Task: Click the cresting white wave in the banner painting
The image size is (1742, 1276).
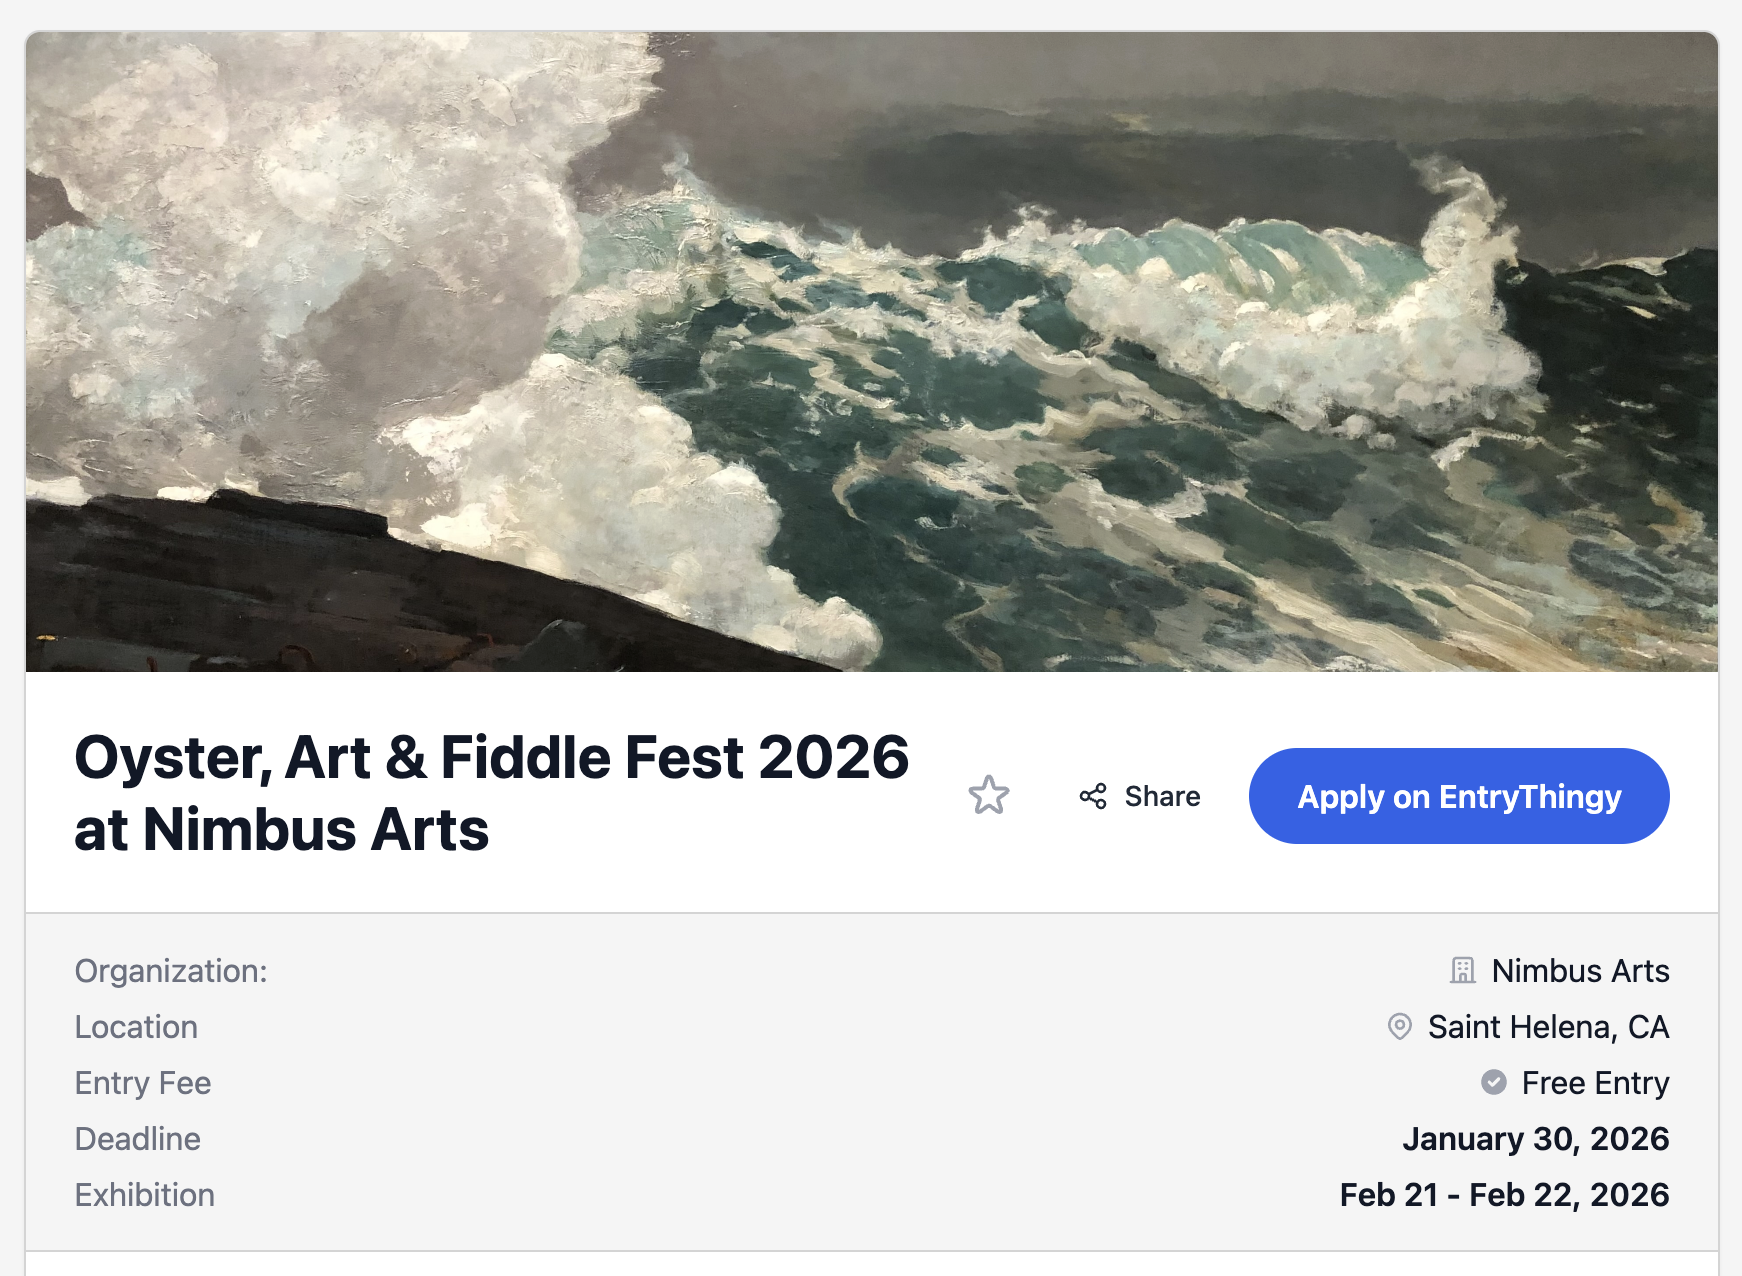Action: tap(1300, 310)
